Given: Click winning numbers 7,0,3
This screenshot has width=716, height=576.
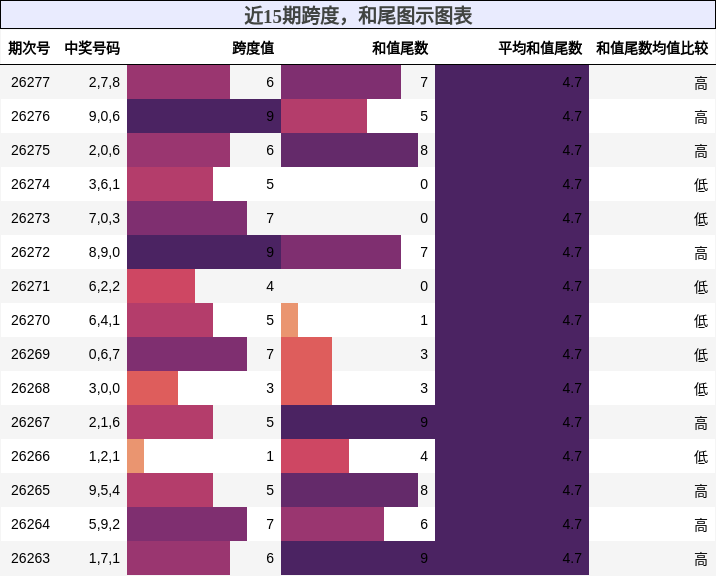Looking at the screenshot, I should coord(104,218).
